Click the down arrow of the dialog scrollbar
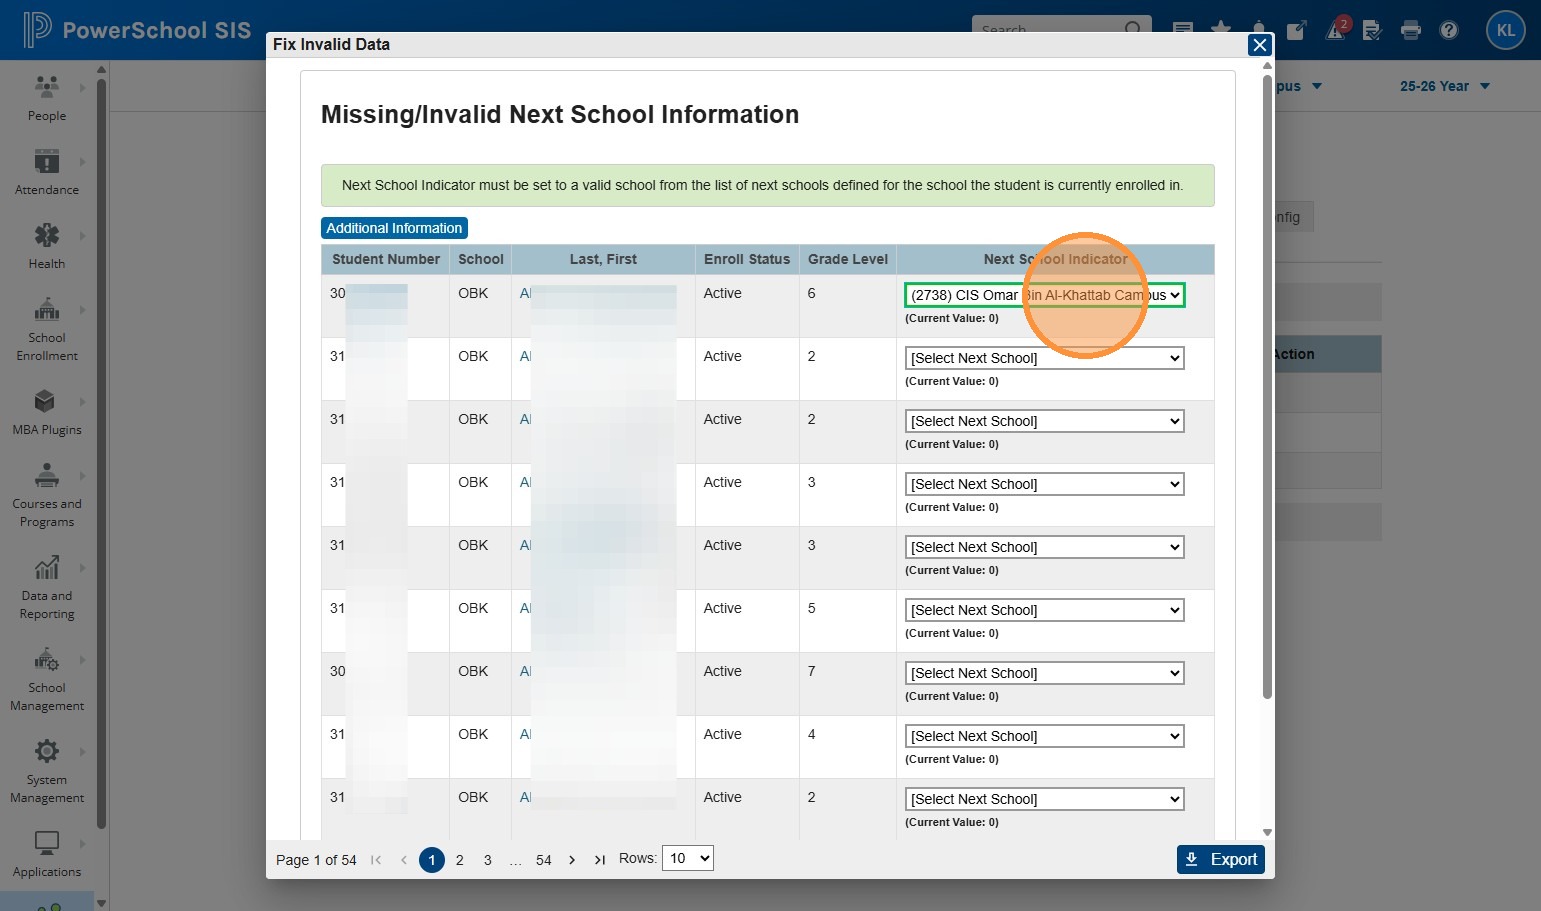Screen dimensions: 1541x911 pos(1267,832)
